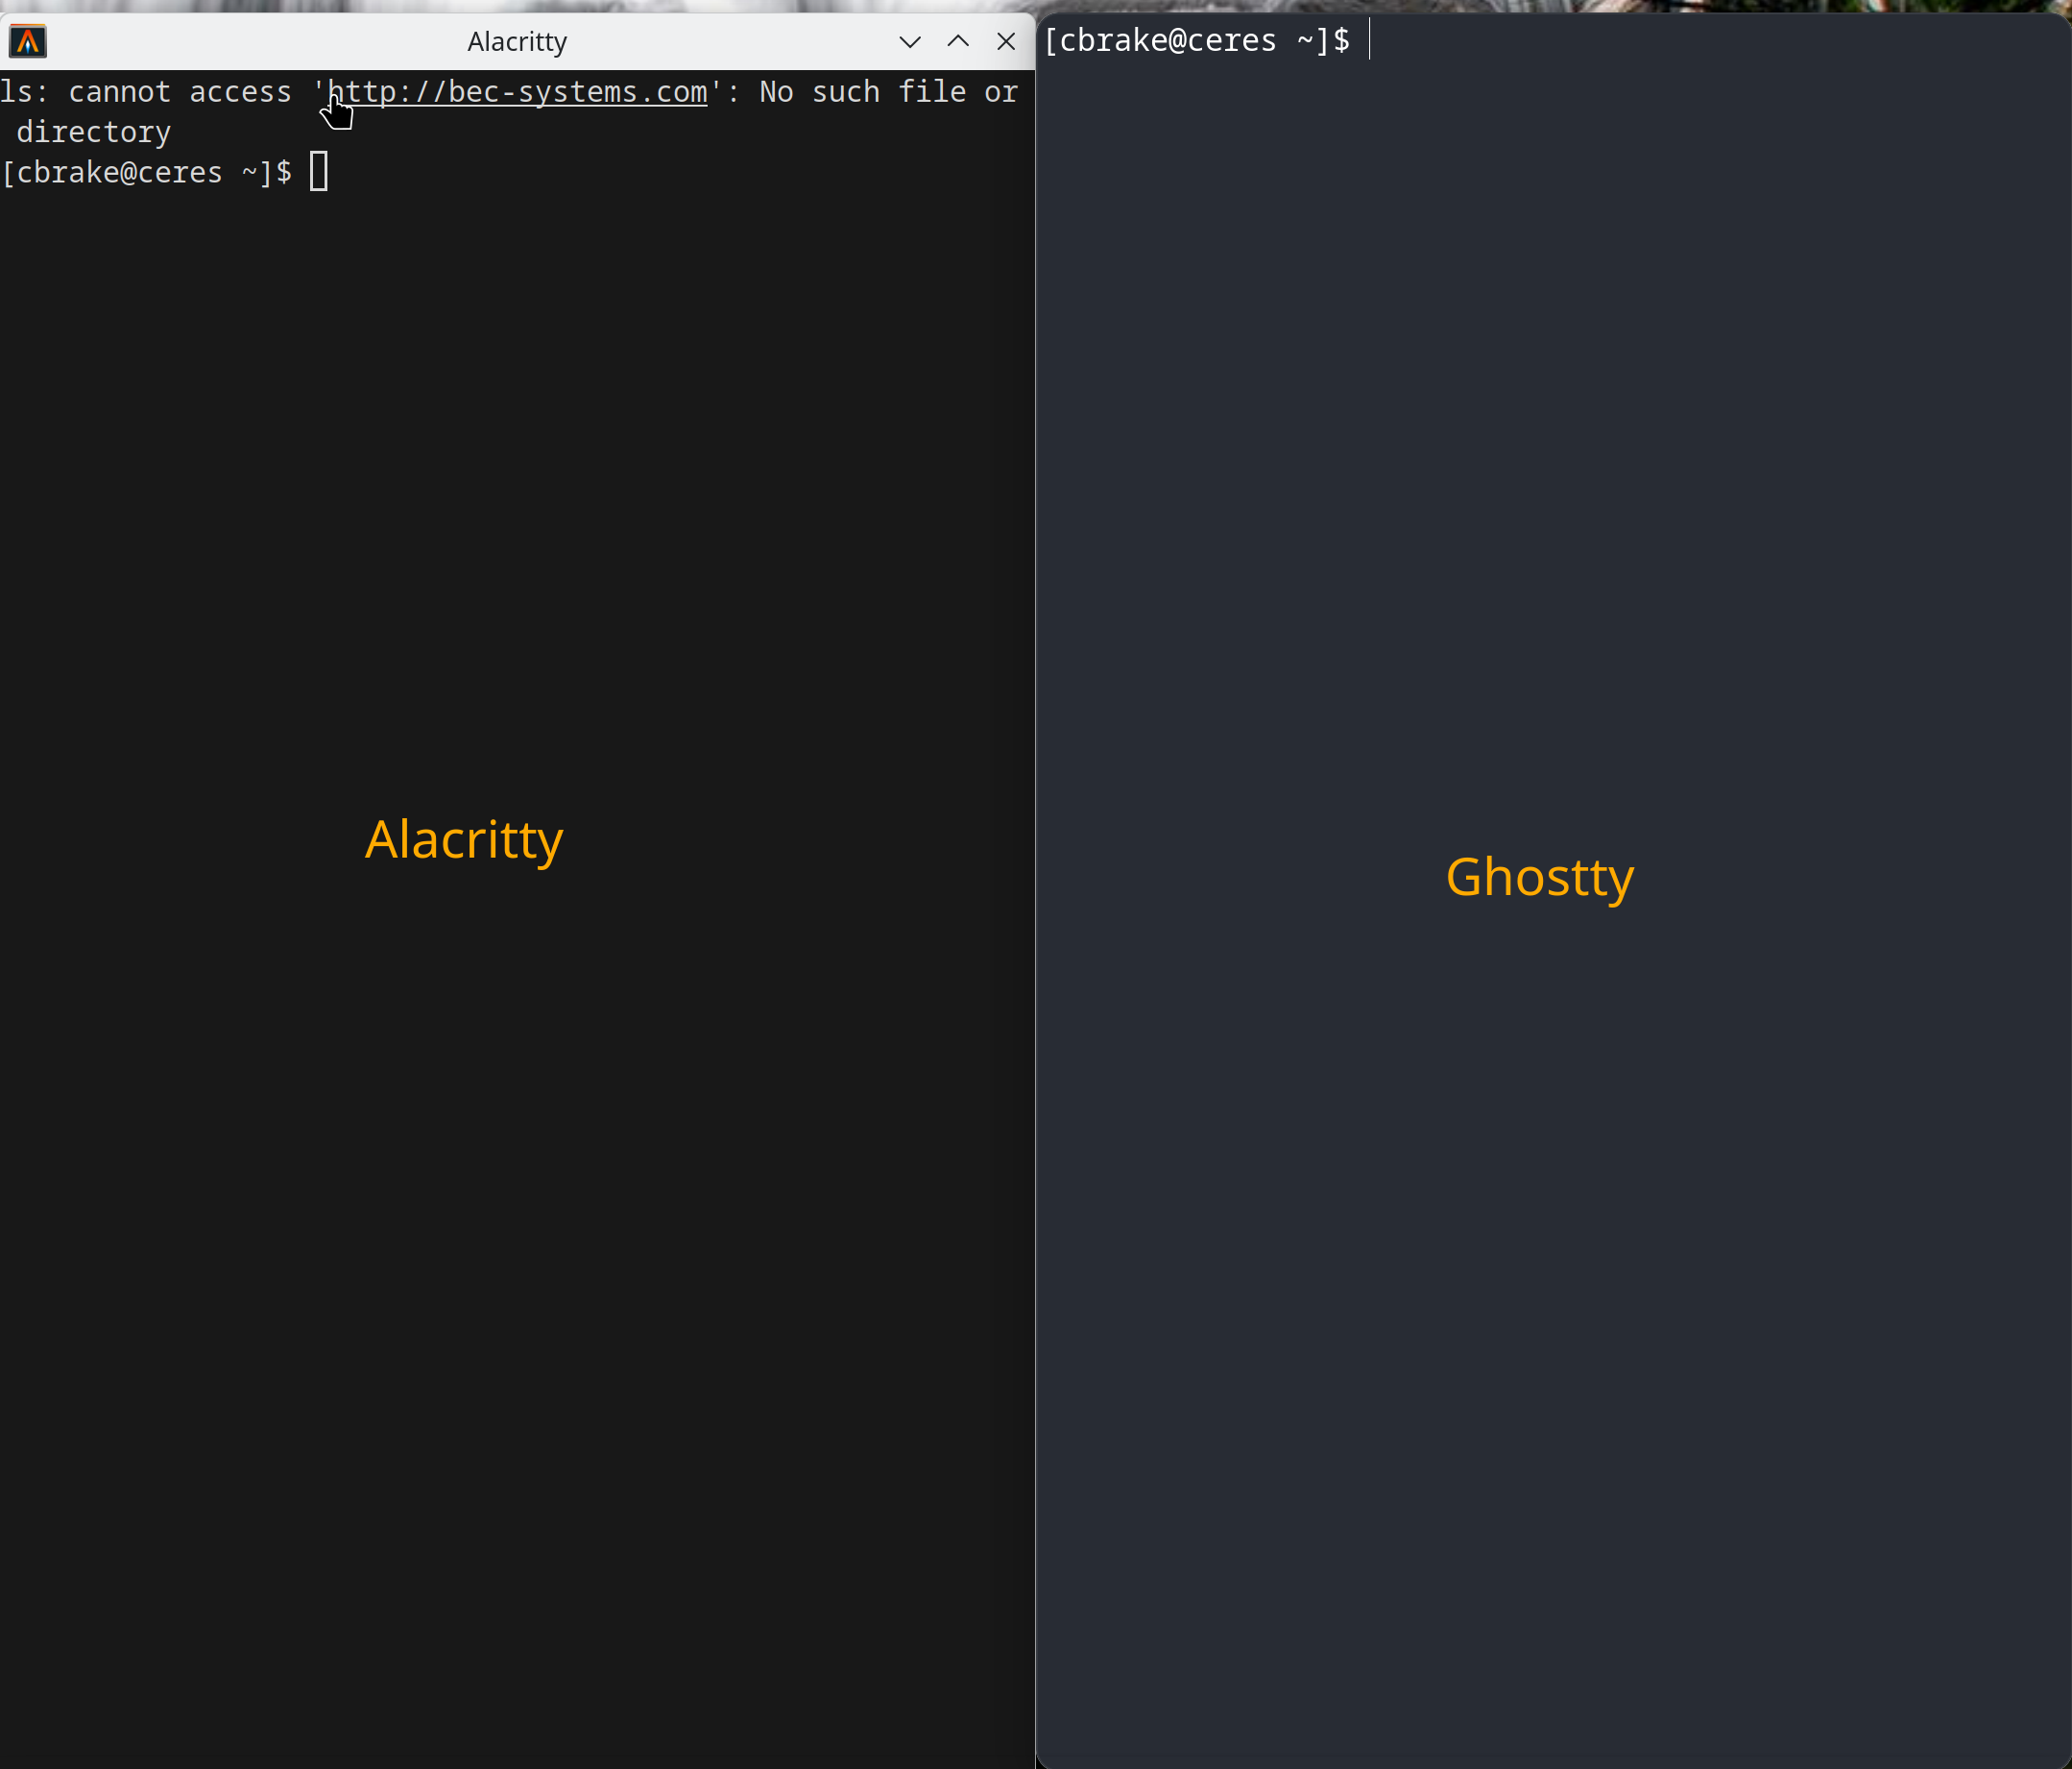This screenshot has width=2072, height=1769.
Task: Click the Alacritty app icon in title bar
Action: [x=28, y=41]
